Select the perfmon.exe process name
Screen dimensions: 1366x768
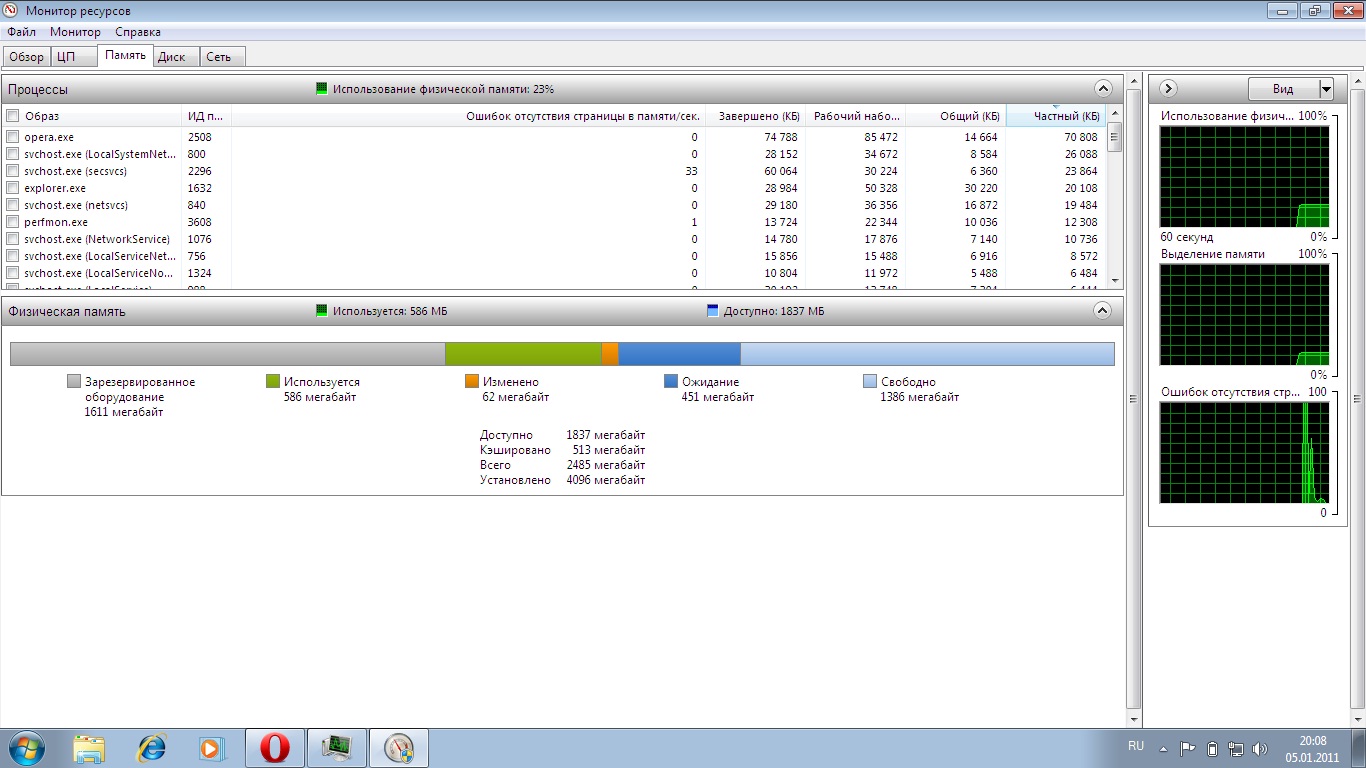point(56,222)
